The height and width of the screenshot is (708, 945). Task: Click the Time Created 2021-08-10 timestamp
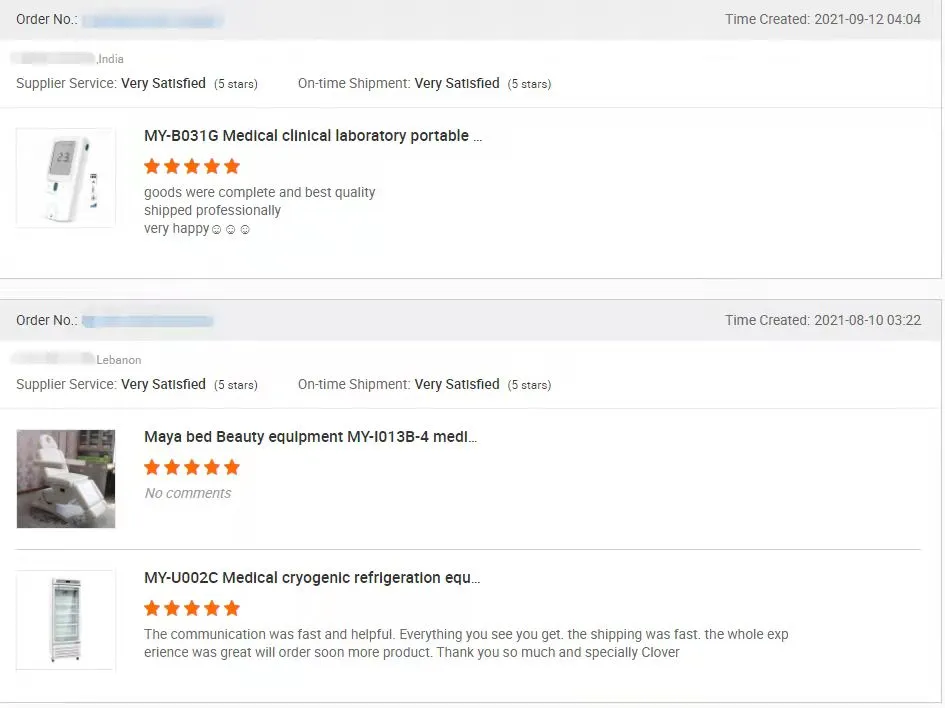coord(821,320)
